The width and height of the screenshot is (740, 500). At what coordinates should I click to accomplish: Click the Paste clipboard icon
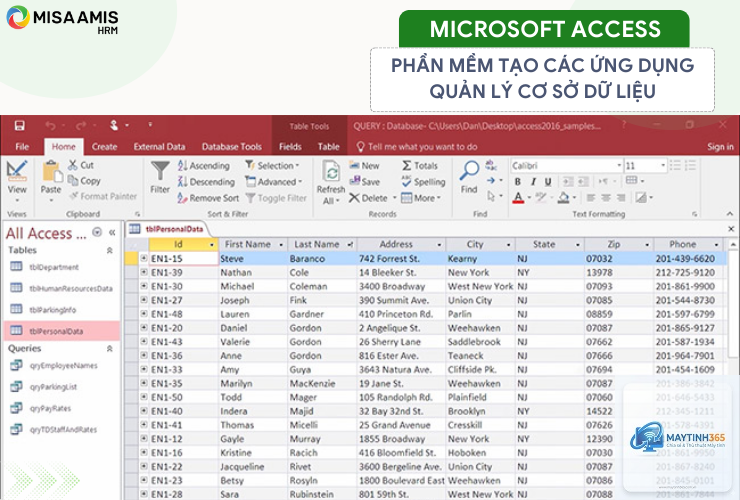[51, 171]
